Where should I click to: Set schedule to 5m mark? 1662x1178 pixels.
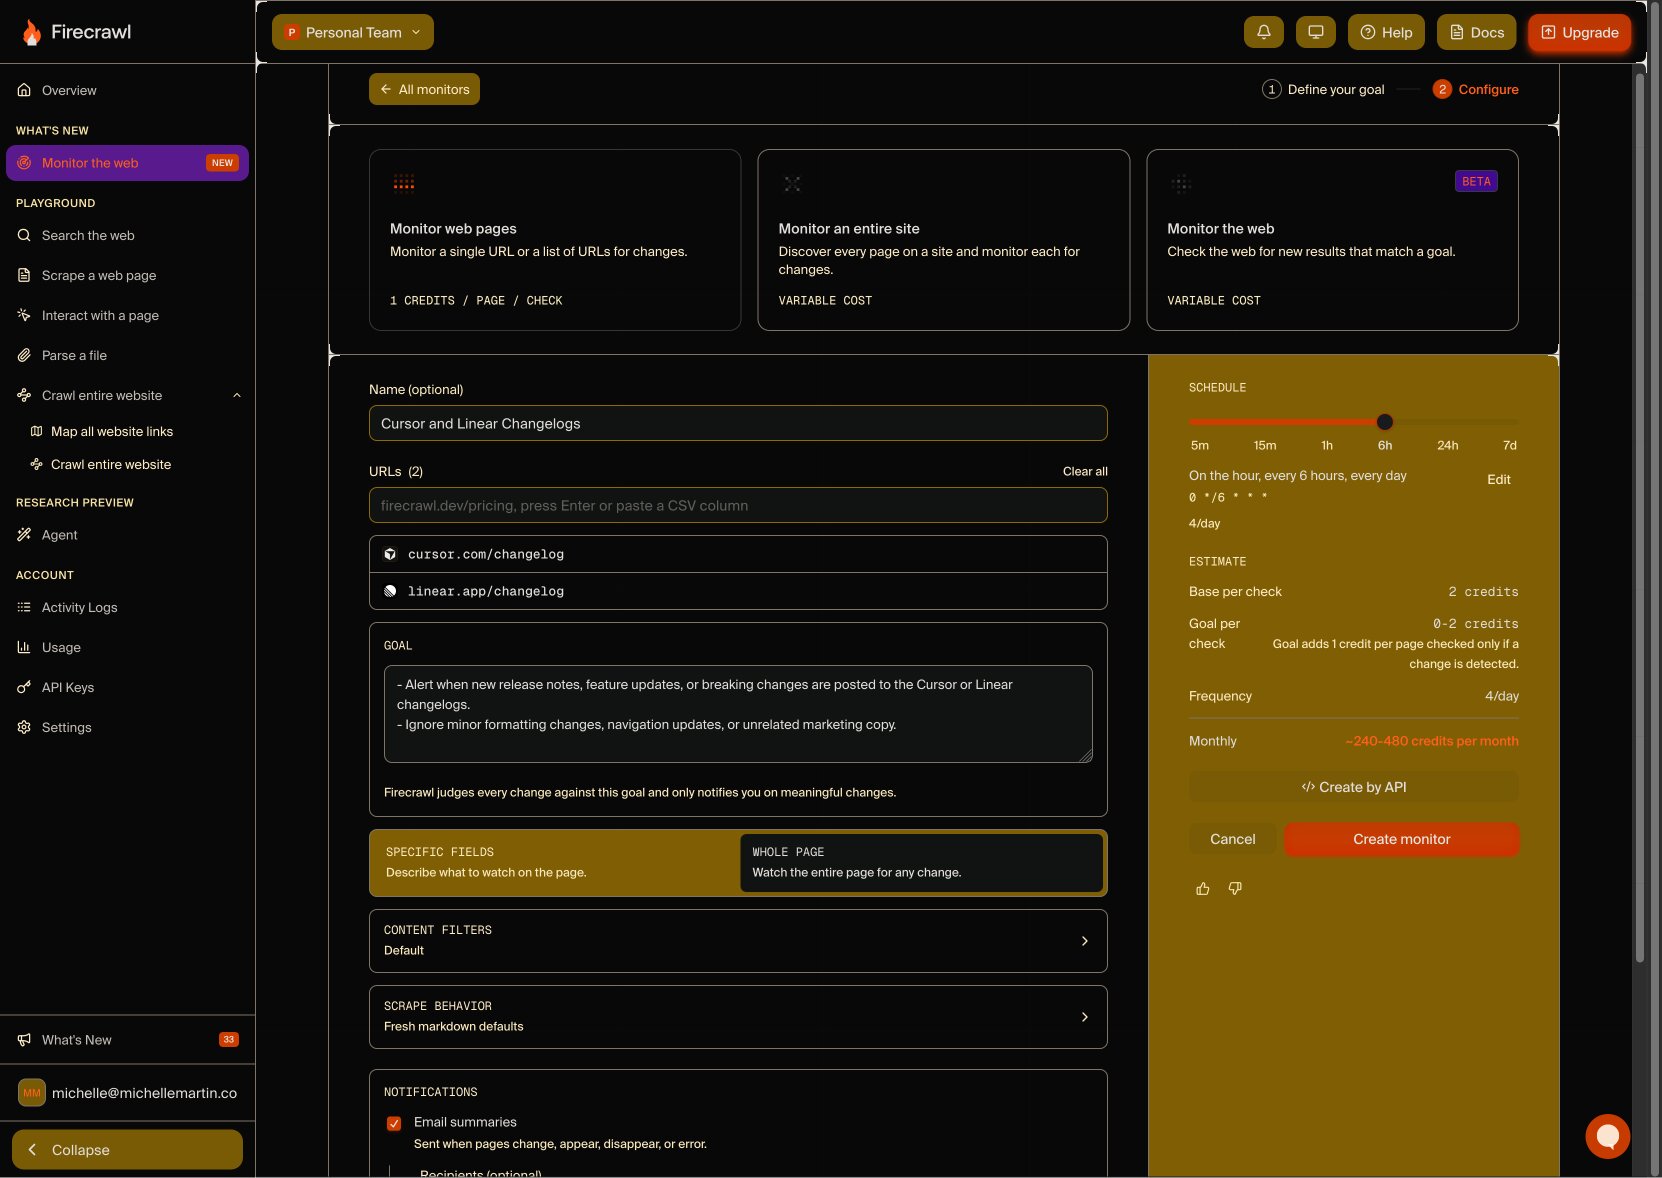point(1199,445)
